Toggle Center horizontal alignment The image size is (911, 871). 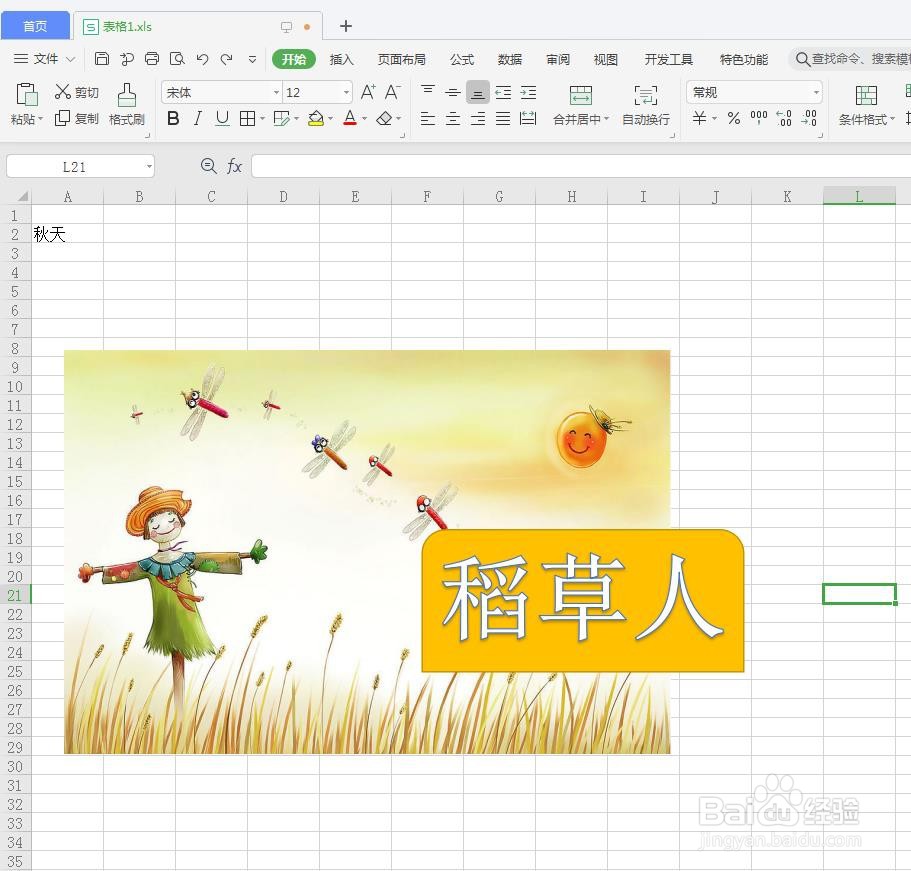453,119
